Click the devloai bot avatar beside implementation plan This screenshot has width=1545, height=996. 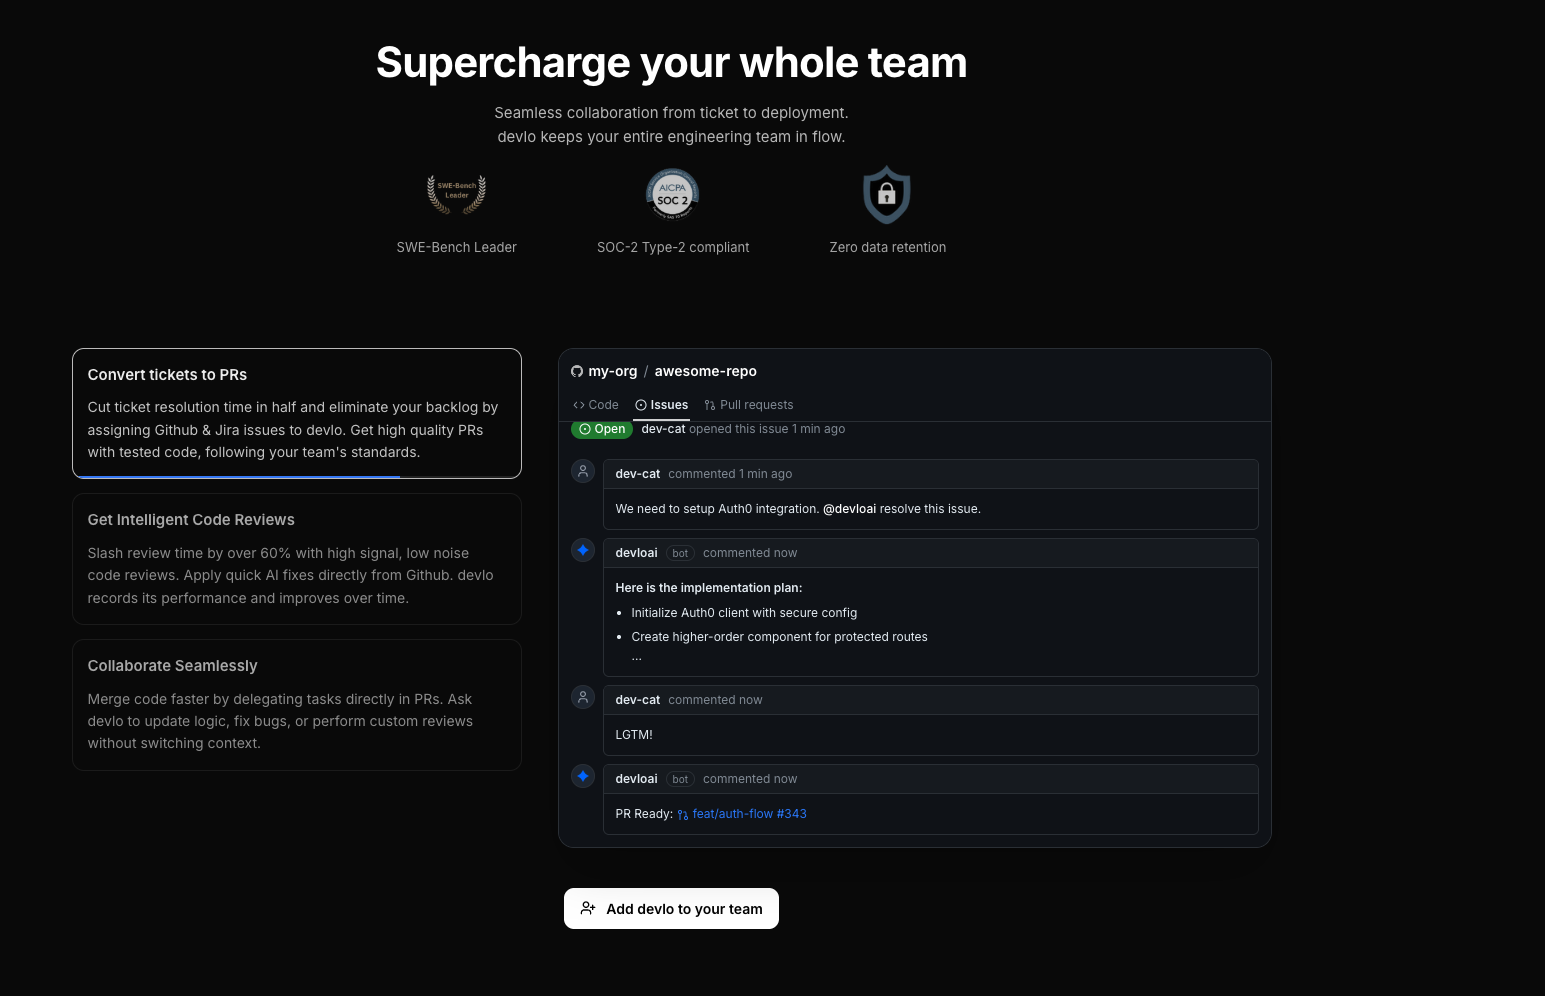pyautogui.click(x=583, y=550)
